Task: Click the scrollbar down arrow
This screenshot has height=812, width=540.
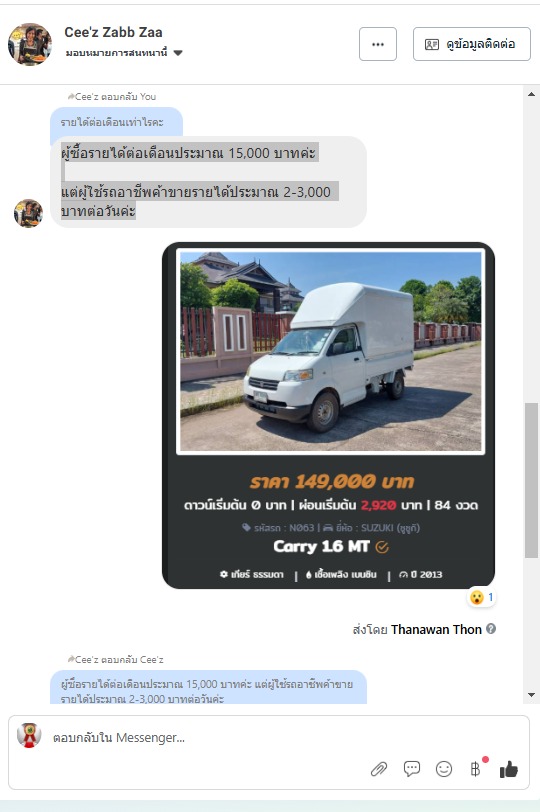Action: (x=531, y=695)
